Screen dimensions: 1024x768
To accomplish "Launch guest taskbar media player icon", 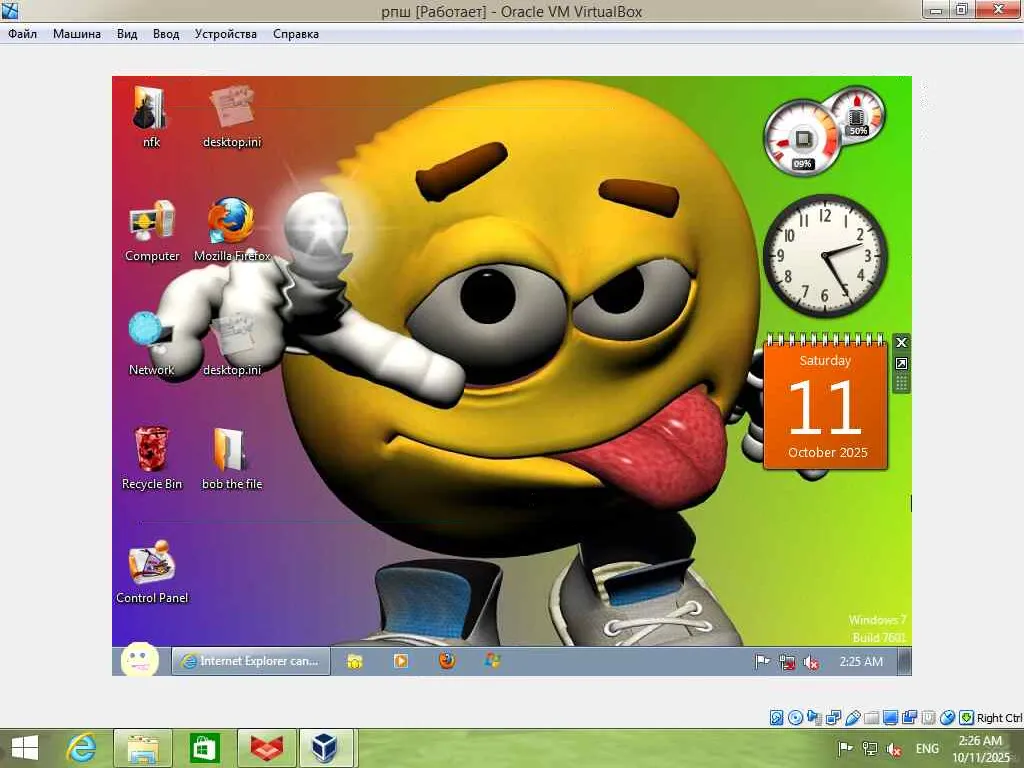I will click(x=400, y=661).
